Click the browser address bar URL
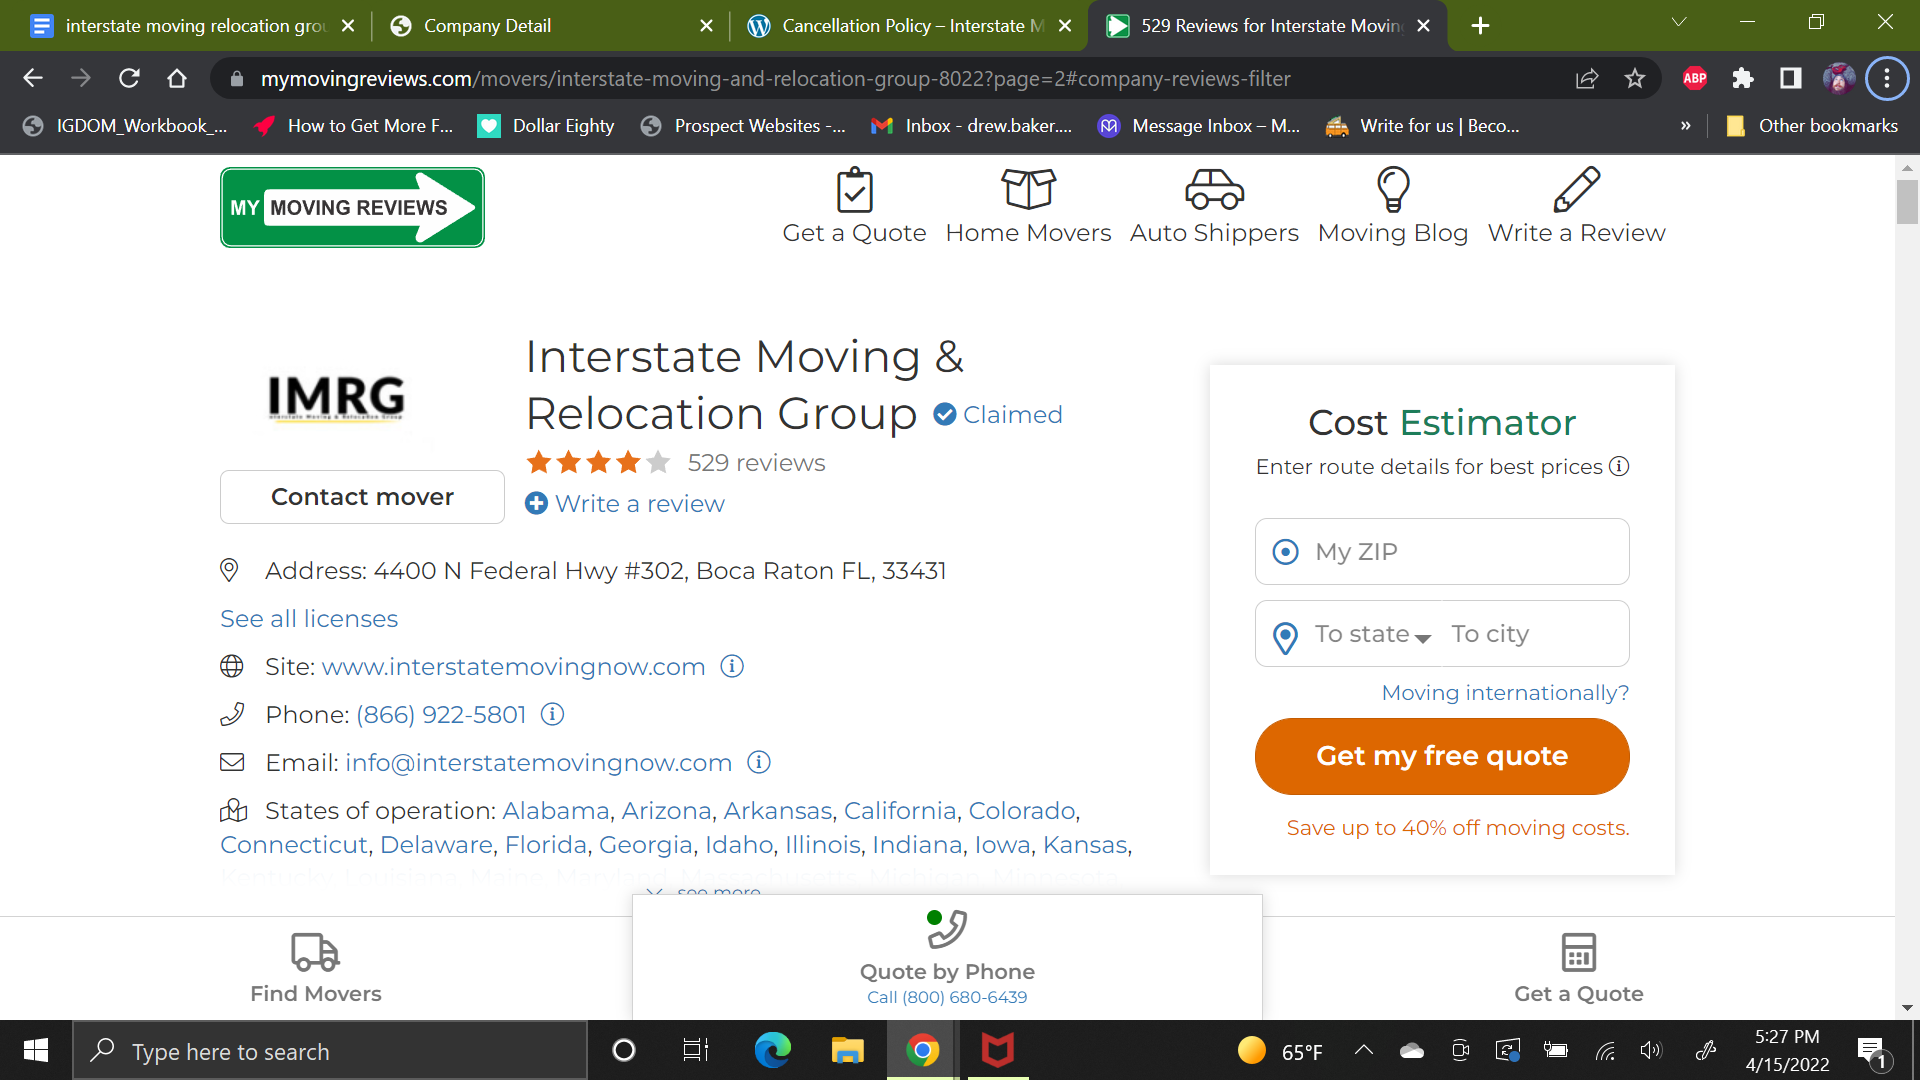The height and width of the screenshot is (1080, 1920). tap(775, 78)
